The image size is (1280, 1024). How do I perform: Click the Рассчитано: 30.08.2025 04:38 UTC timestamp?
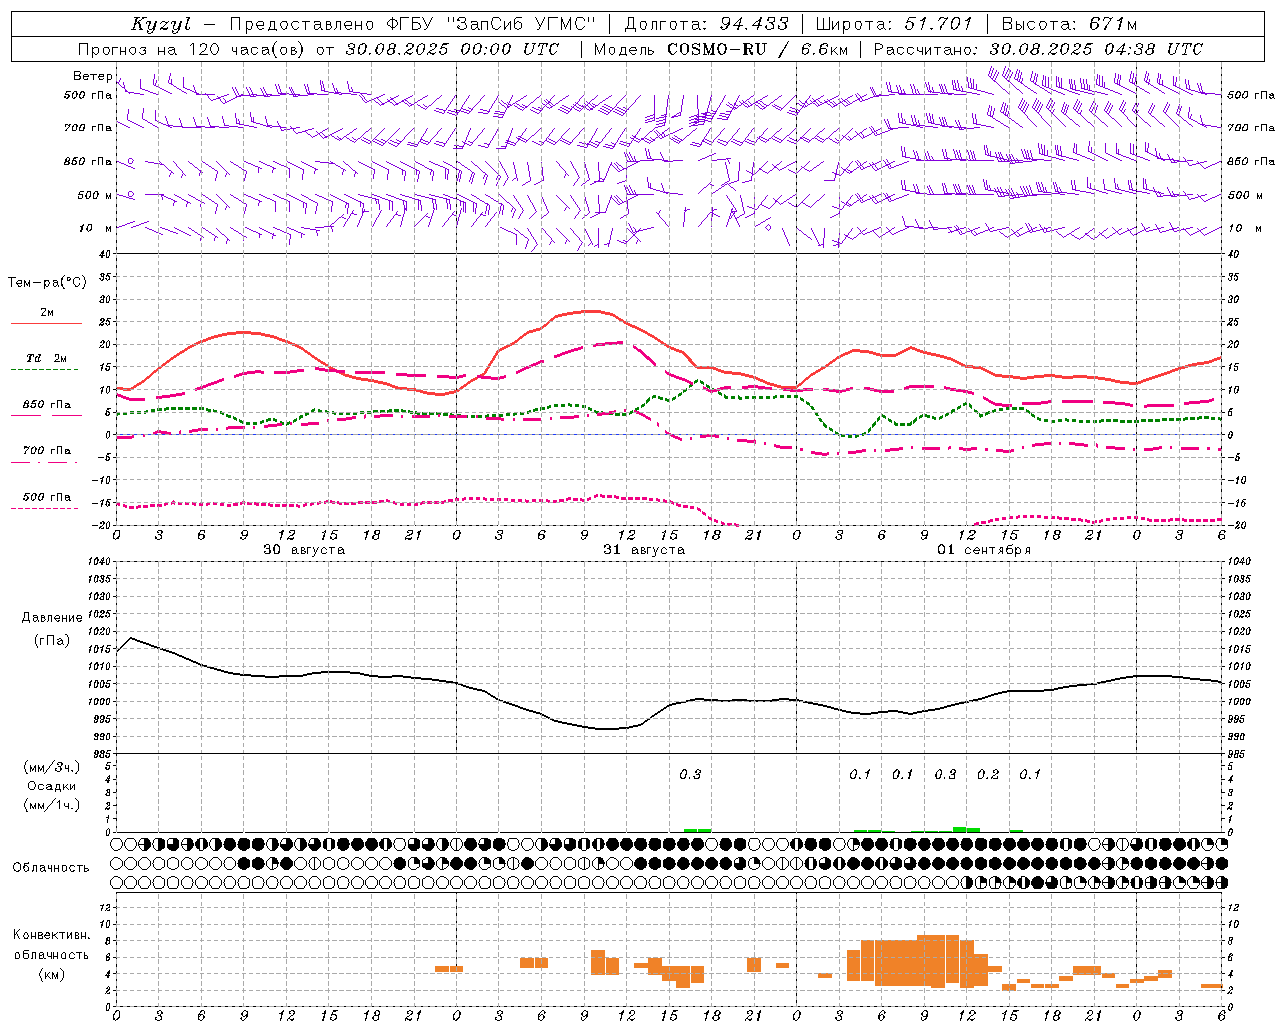(x=1038, y=49)
